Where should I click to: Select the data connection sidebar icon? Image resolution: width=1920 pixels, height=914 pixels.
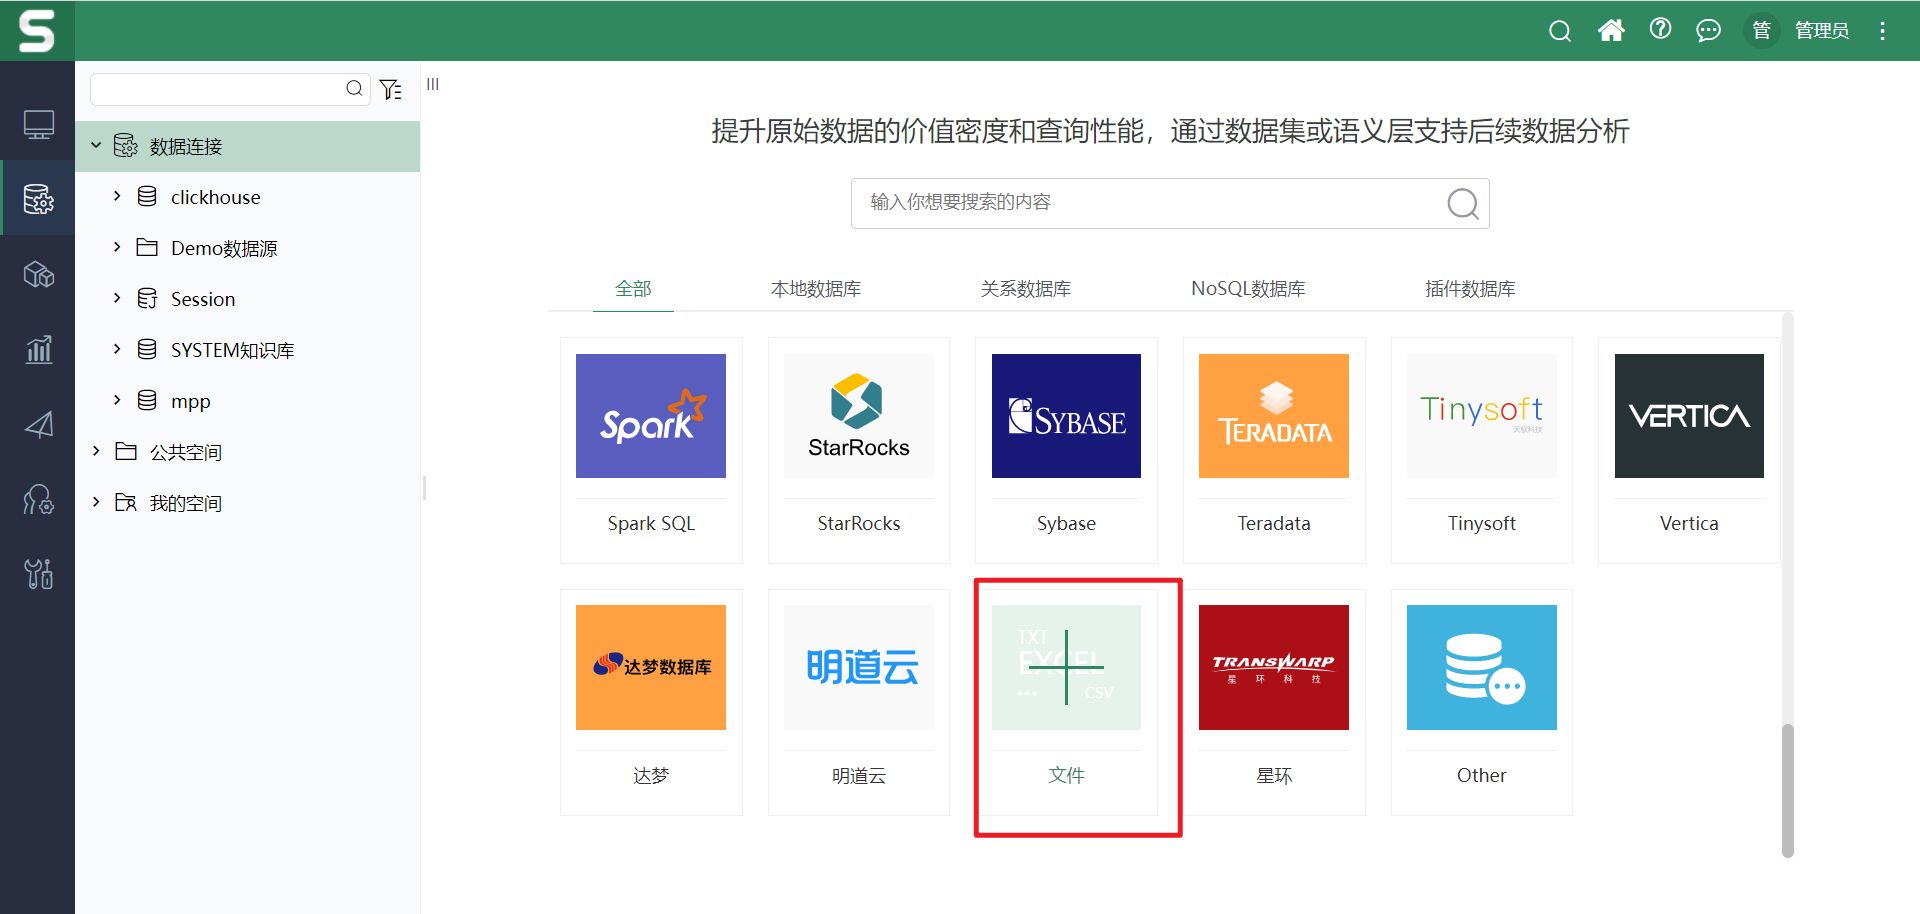(38, 199)
